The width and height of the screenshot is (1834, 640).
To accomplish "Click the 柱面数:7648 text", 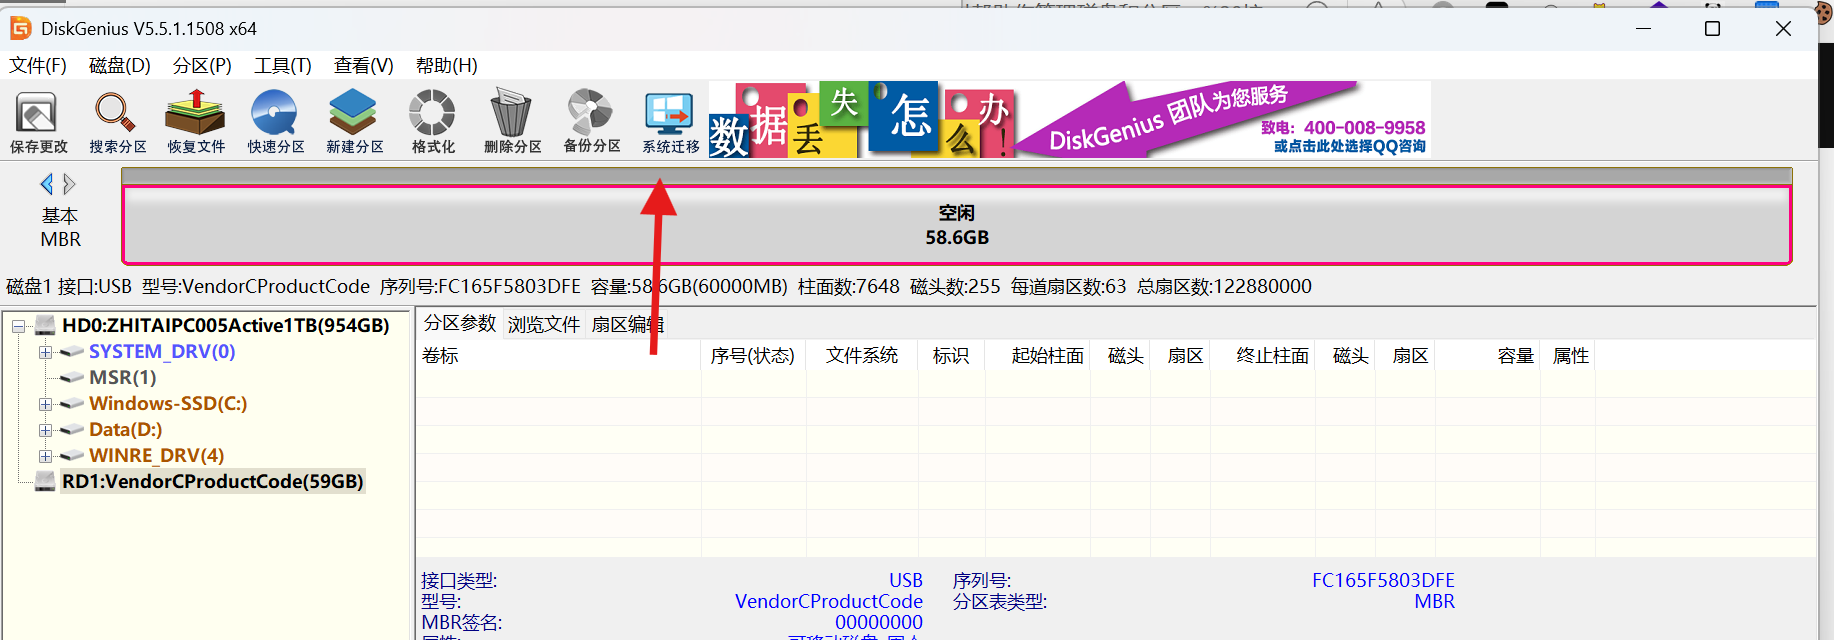I will tap(848, 287).
